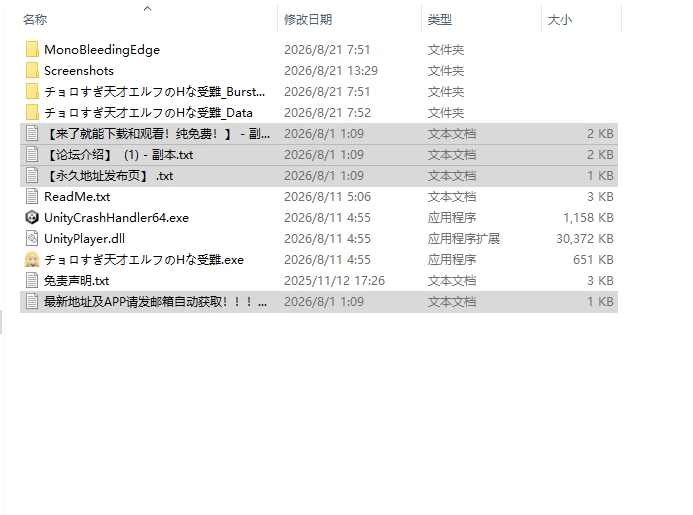
Task: Click the date 2026/8/11 5:06 of ReadMe.txt
Action: 327,197
